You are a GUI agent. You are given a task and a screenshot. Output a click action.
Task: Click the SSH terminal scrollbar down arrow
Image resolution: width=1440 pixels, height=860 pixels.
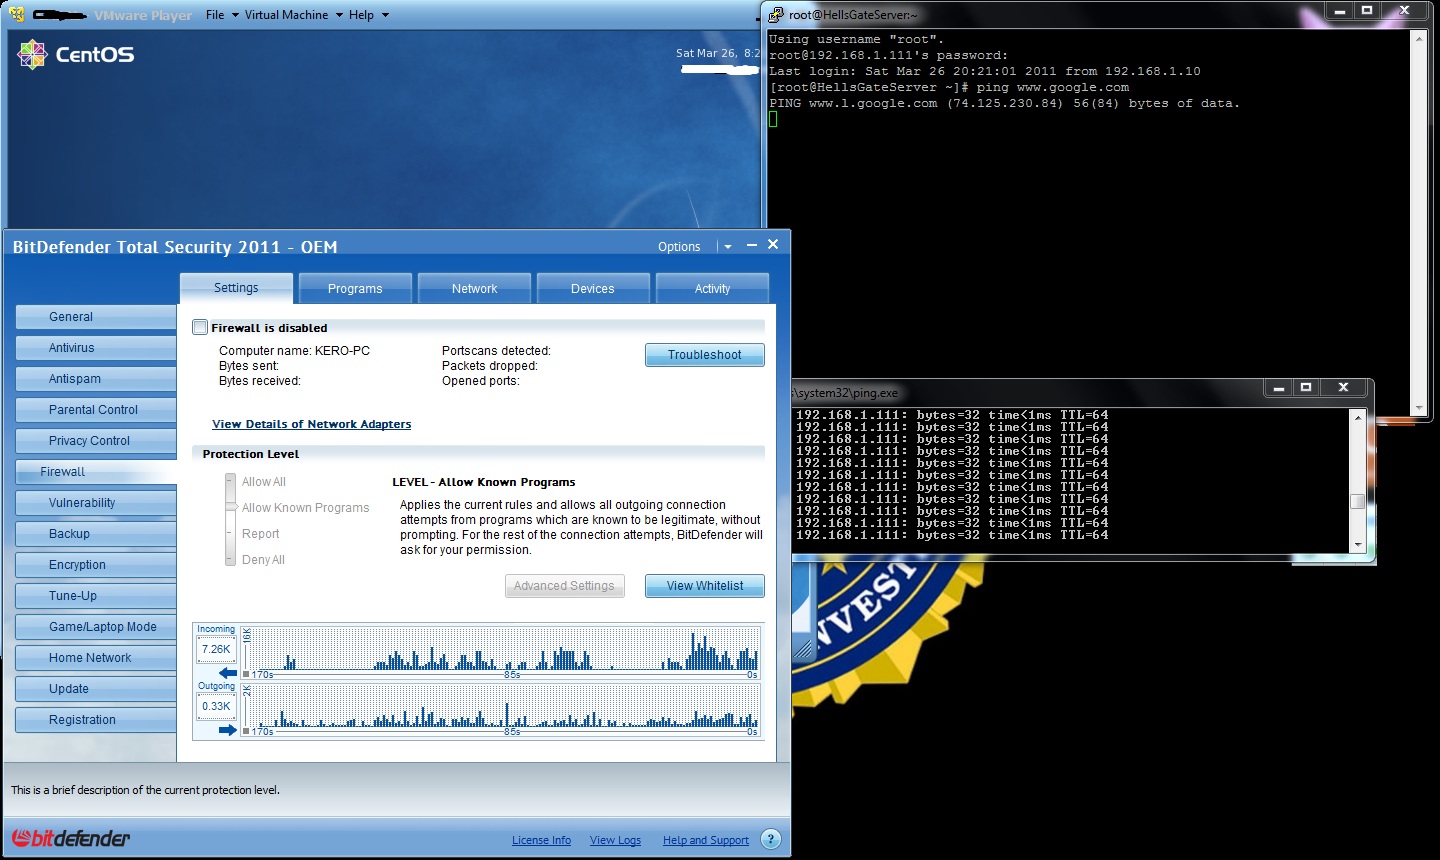1418,408
